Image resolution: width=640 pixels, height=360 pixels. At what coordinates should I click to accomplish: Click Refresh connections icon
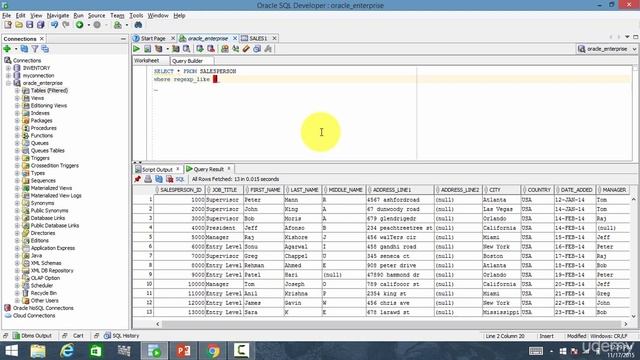tap(24, 49)
